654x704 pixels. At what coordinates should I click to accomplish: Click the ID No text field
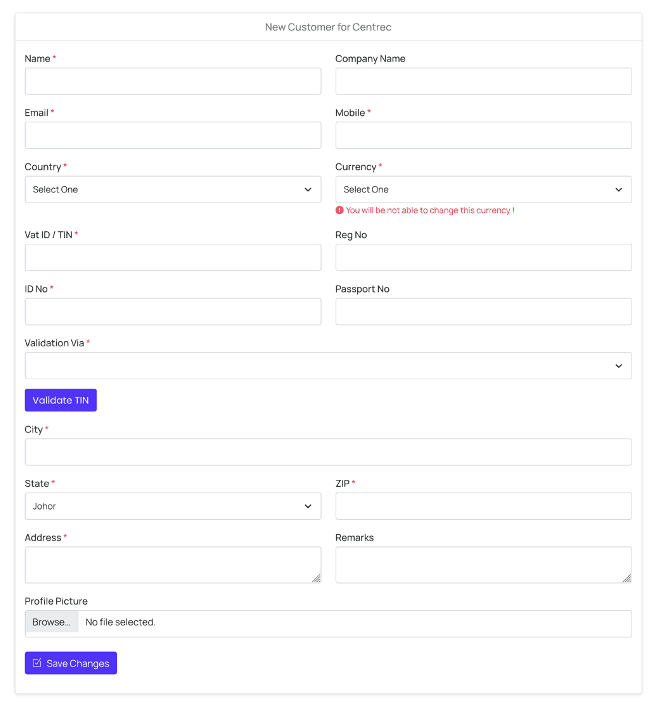(172, 311)
